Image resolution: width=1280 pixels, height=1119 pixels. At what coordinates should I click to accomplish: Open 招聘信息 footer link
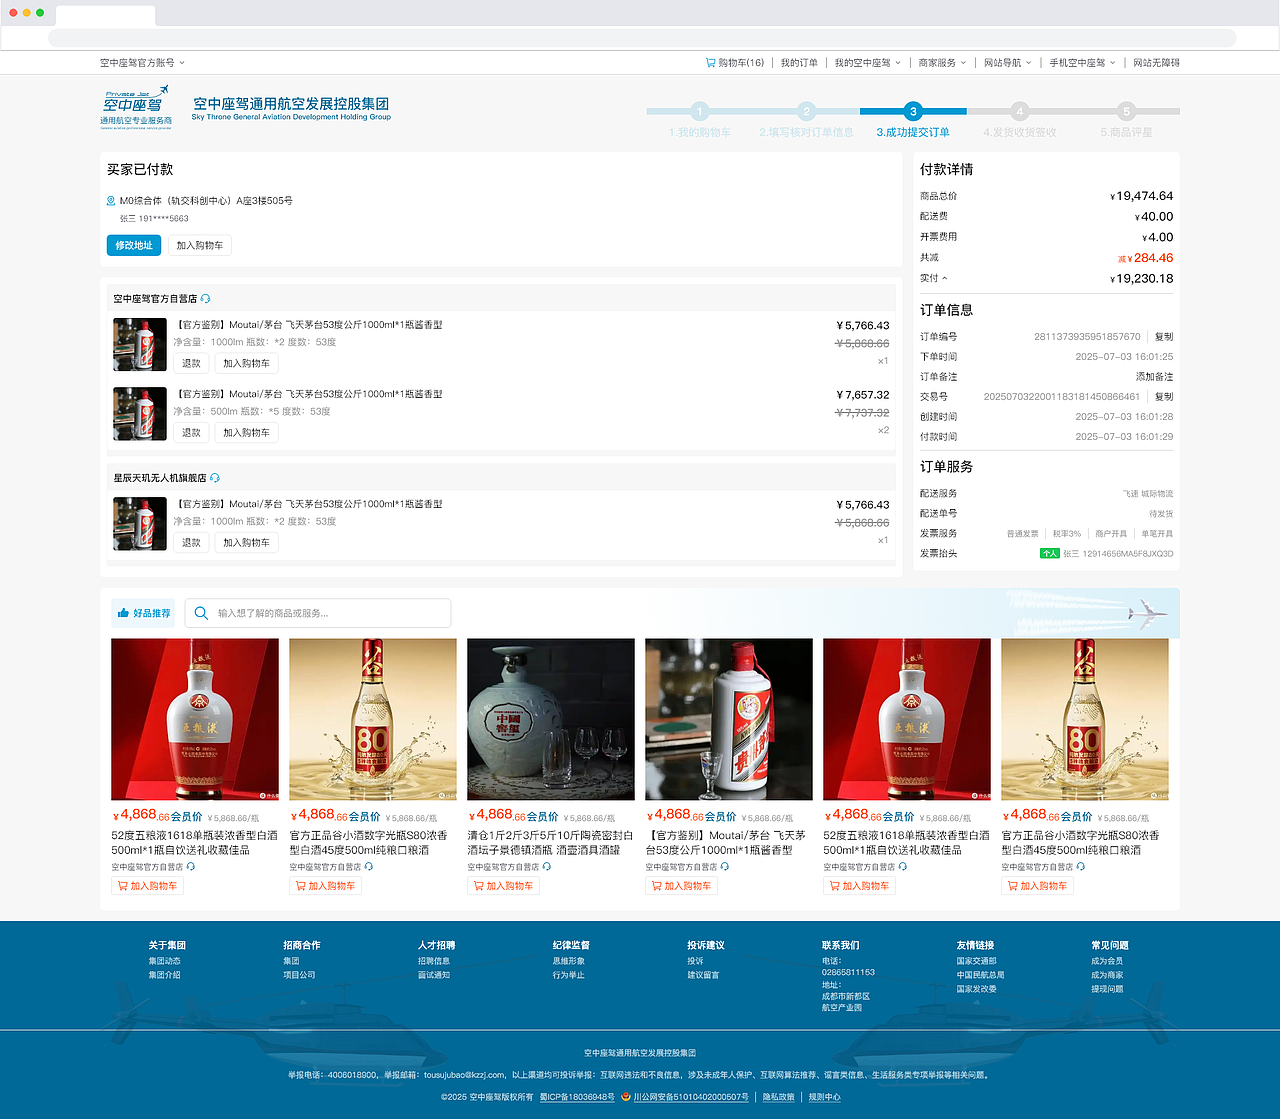point(434,961)
